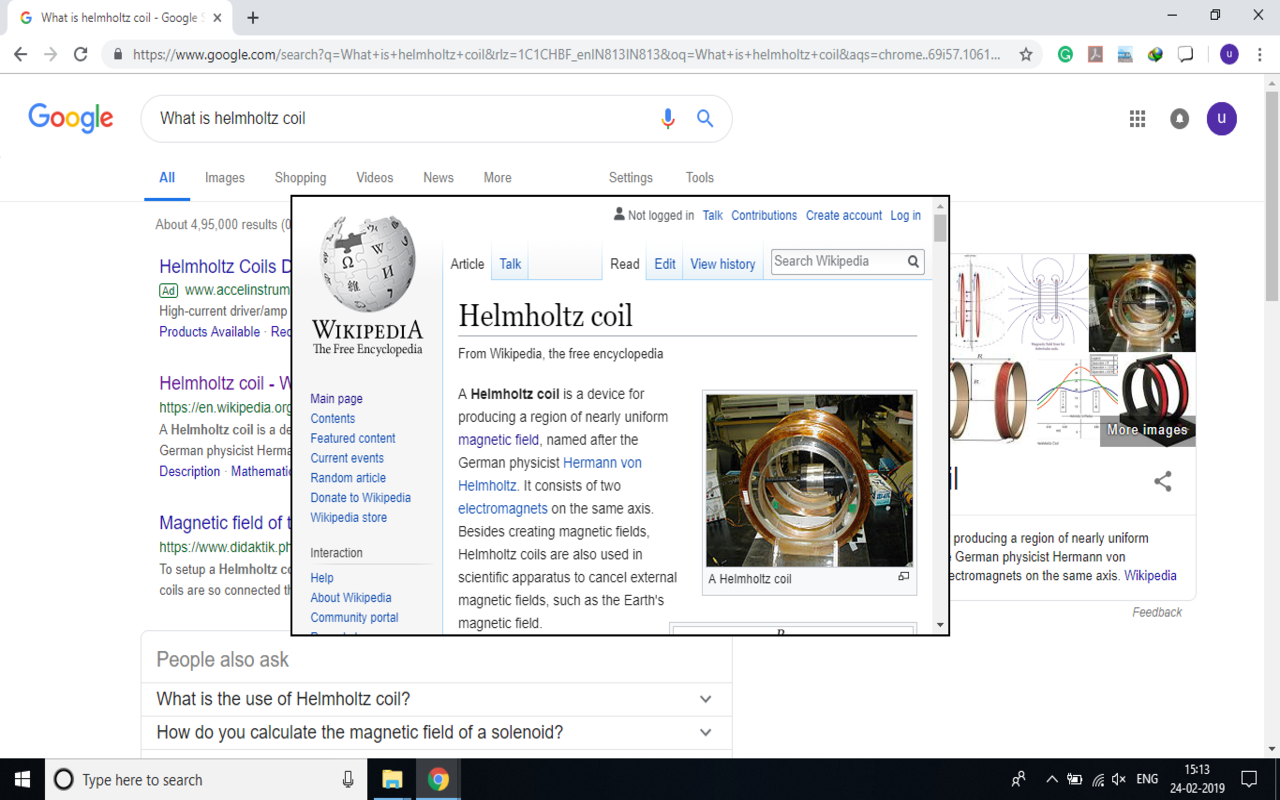Click the Wikipedia Log in link

[x=905, y=216]
